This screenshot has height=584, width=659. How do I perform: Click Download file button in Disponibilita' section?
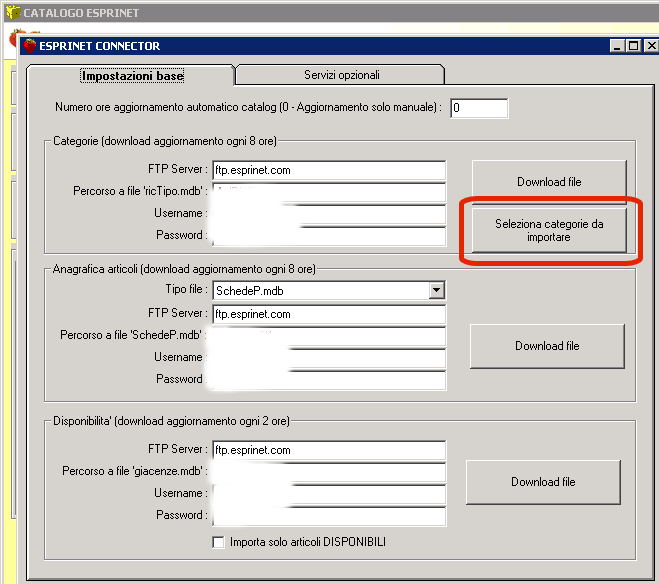click(x=543, y=482)
